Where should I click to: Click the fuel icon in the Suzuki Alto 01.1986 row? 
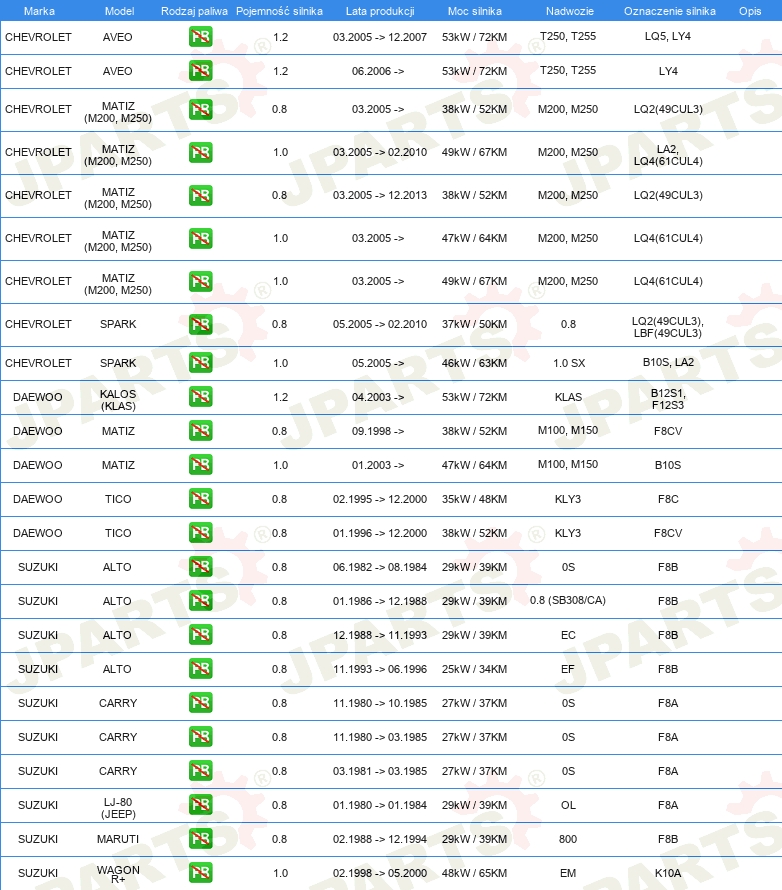tap(200, 601)
